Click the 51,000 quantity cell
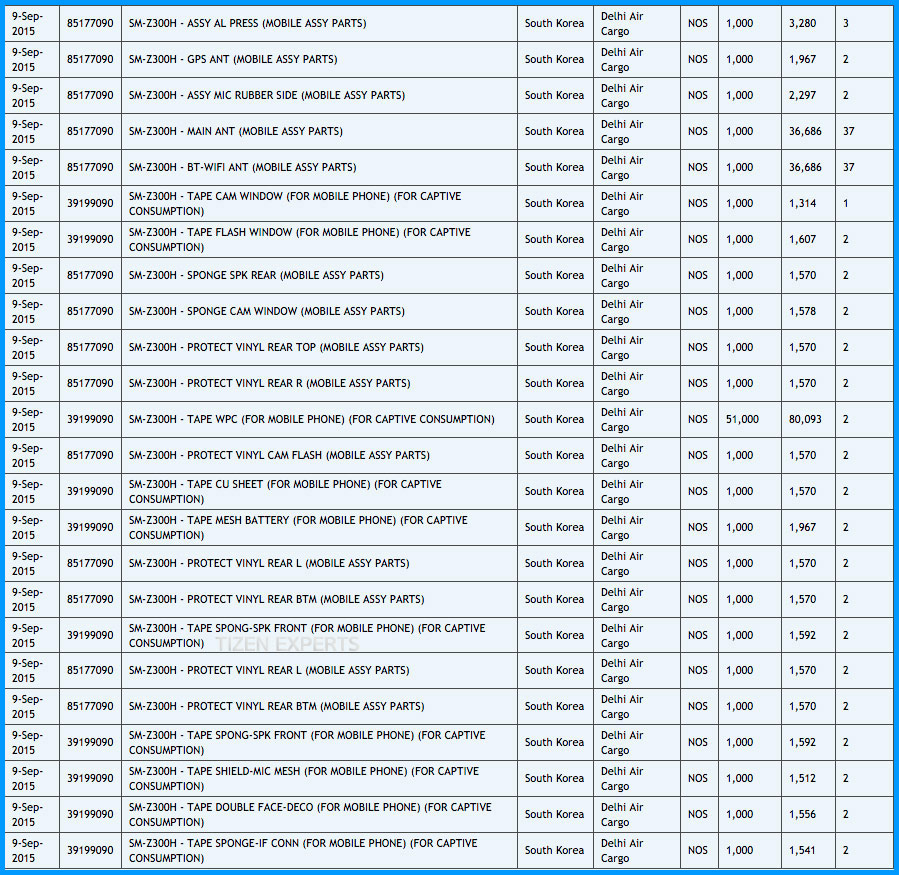Viewport: 899px width, 875px height. click(x=742, y=419)
